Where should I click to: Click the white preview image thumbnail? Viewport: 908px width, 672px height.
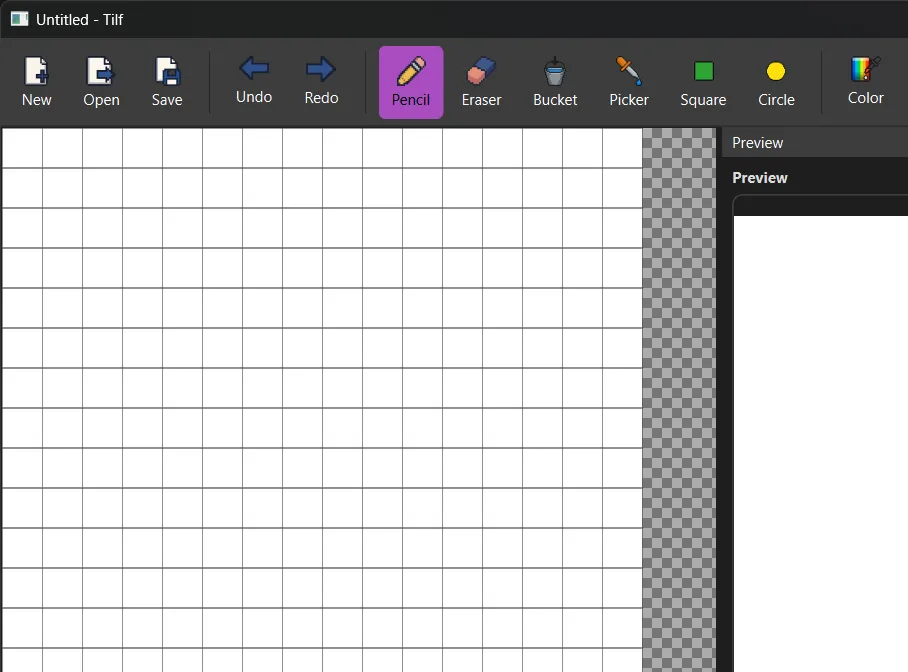point(820,440)
